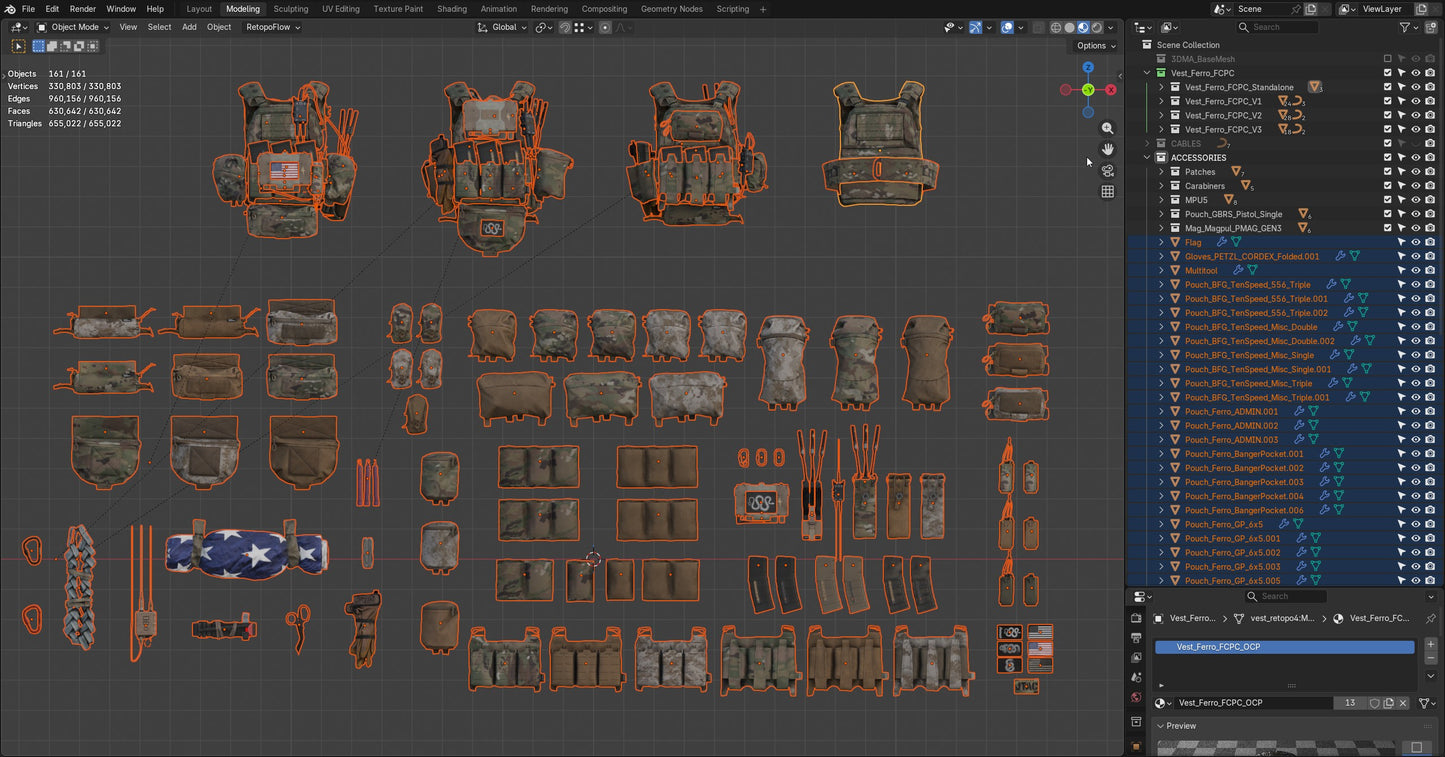Toggle the fake user shield on Vest_Ferro_FCPC_OCP material

(x=1375, y=703)
